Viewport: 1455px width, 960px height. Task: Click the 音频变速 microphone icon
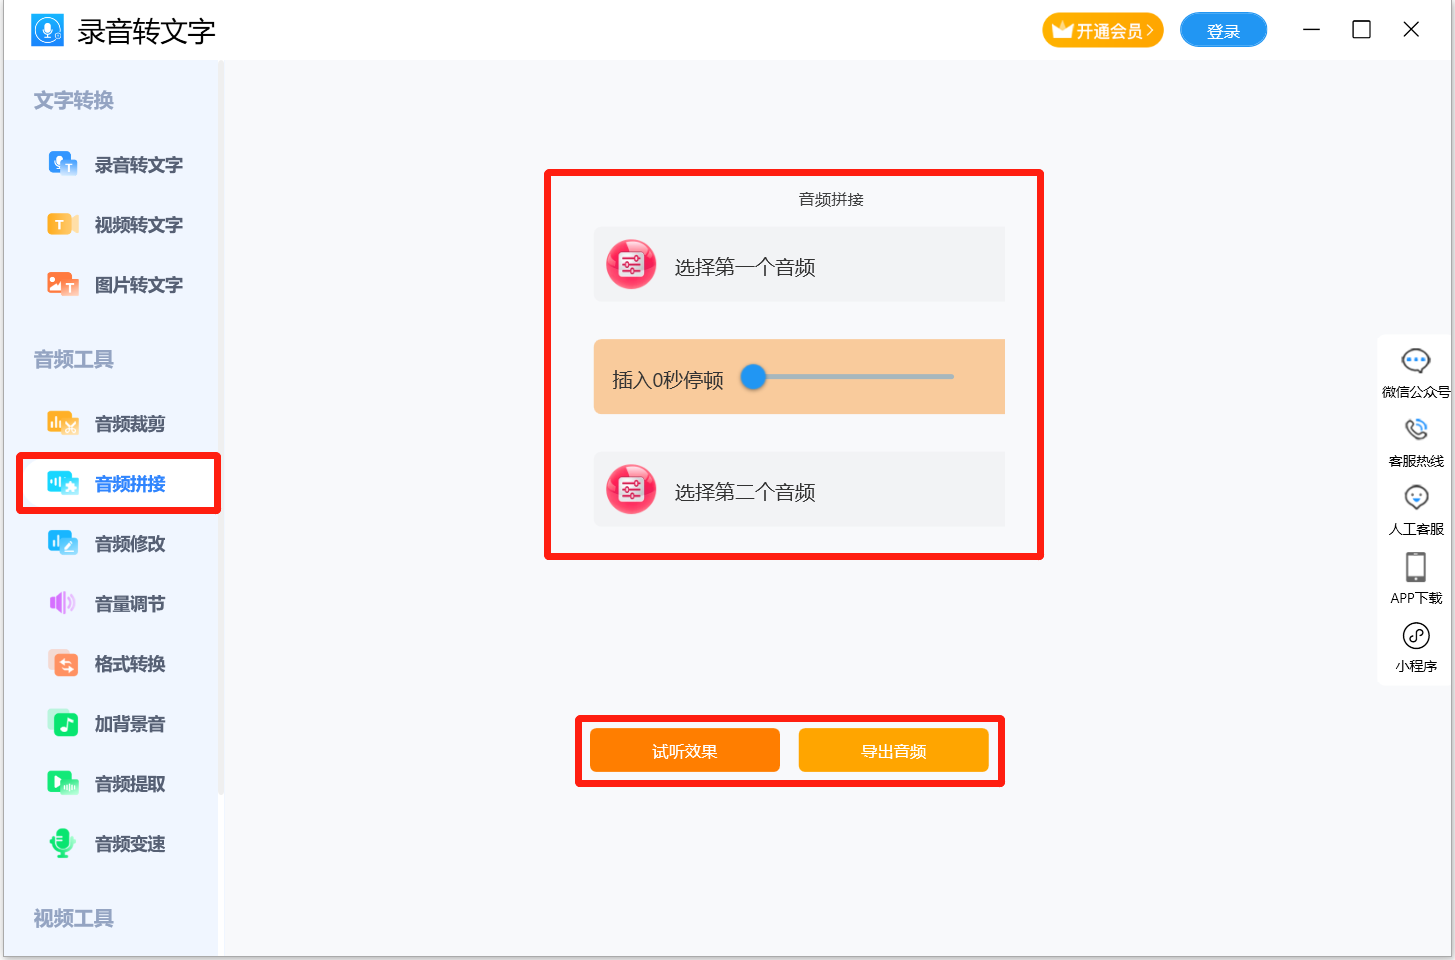tap(63, 843)
